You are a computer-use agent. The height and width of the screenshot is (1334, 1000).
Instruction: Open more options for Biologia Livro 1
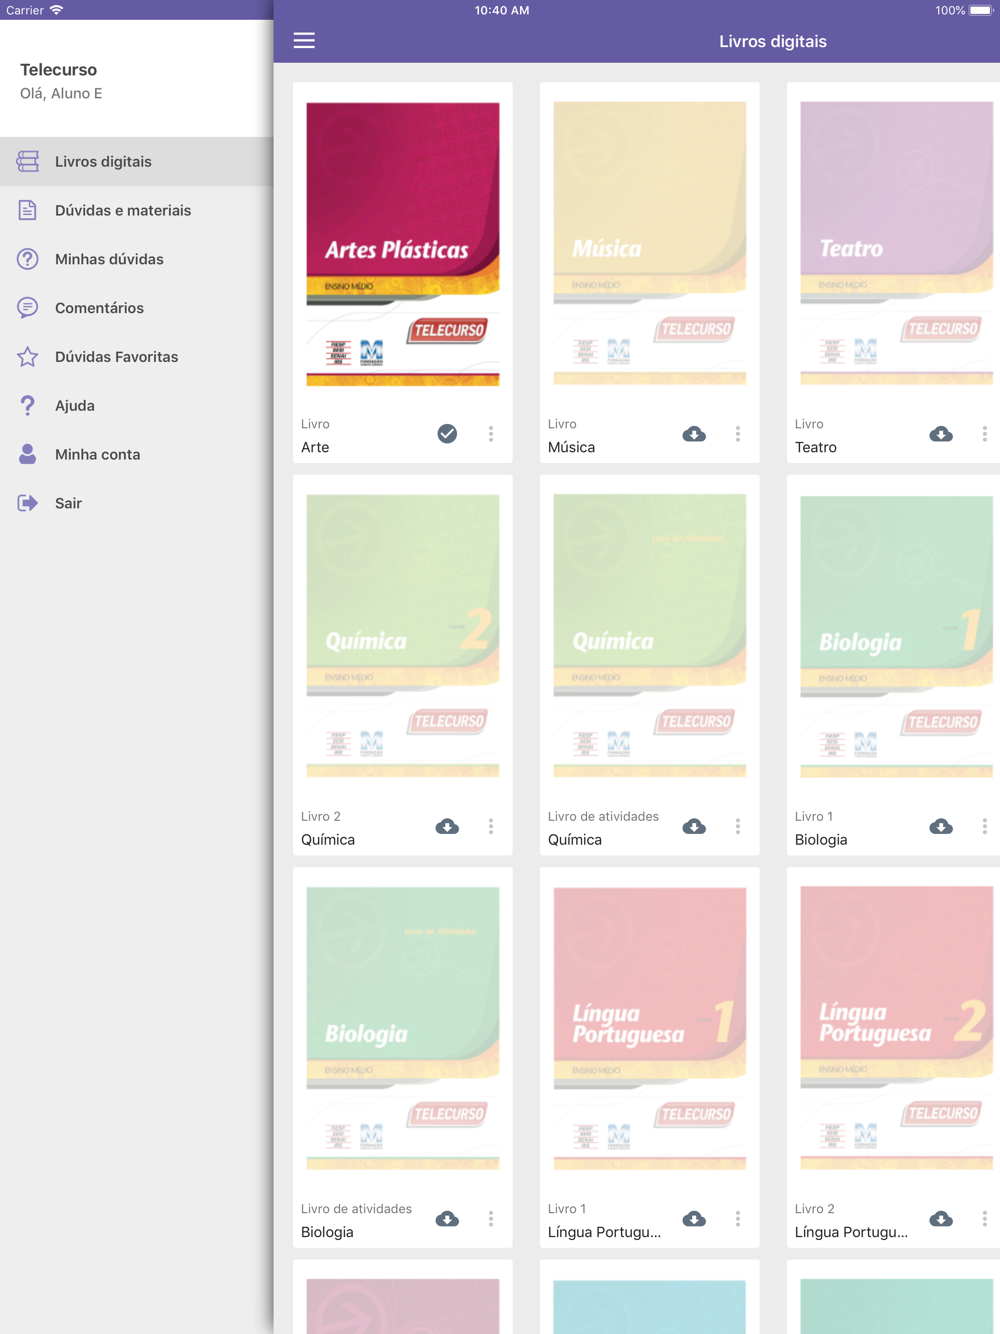[x=985, y=826]
